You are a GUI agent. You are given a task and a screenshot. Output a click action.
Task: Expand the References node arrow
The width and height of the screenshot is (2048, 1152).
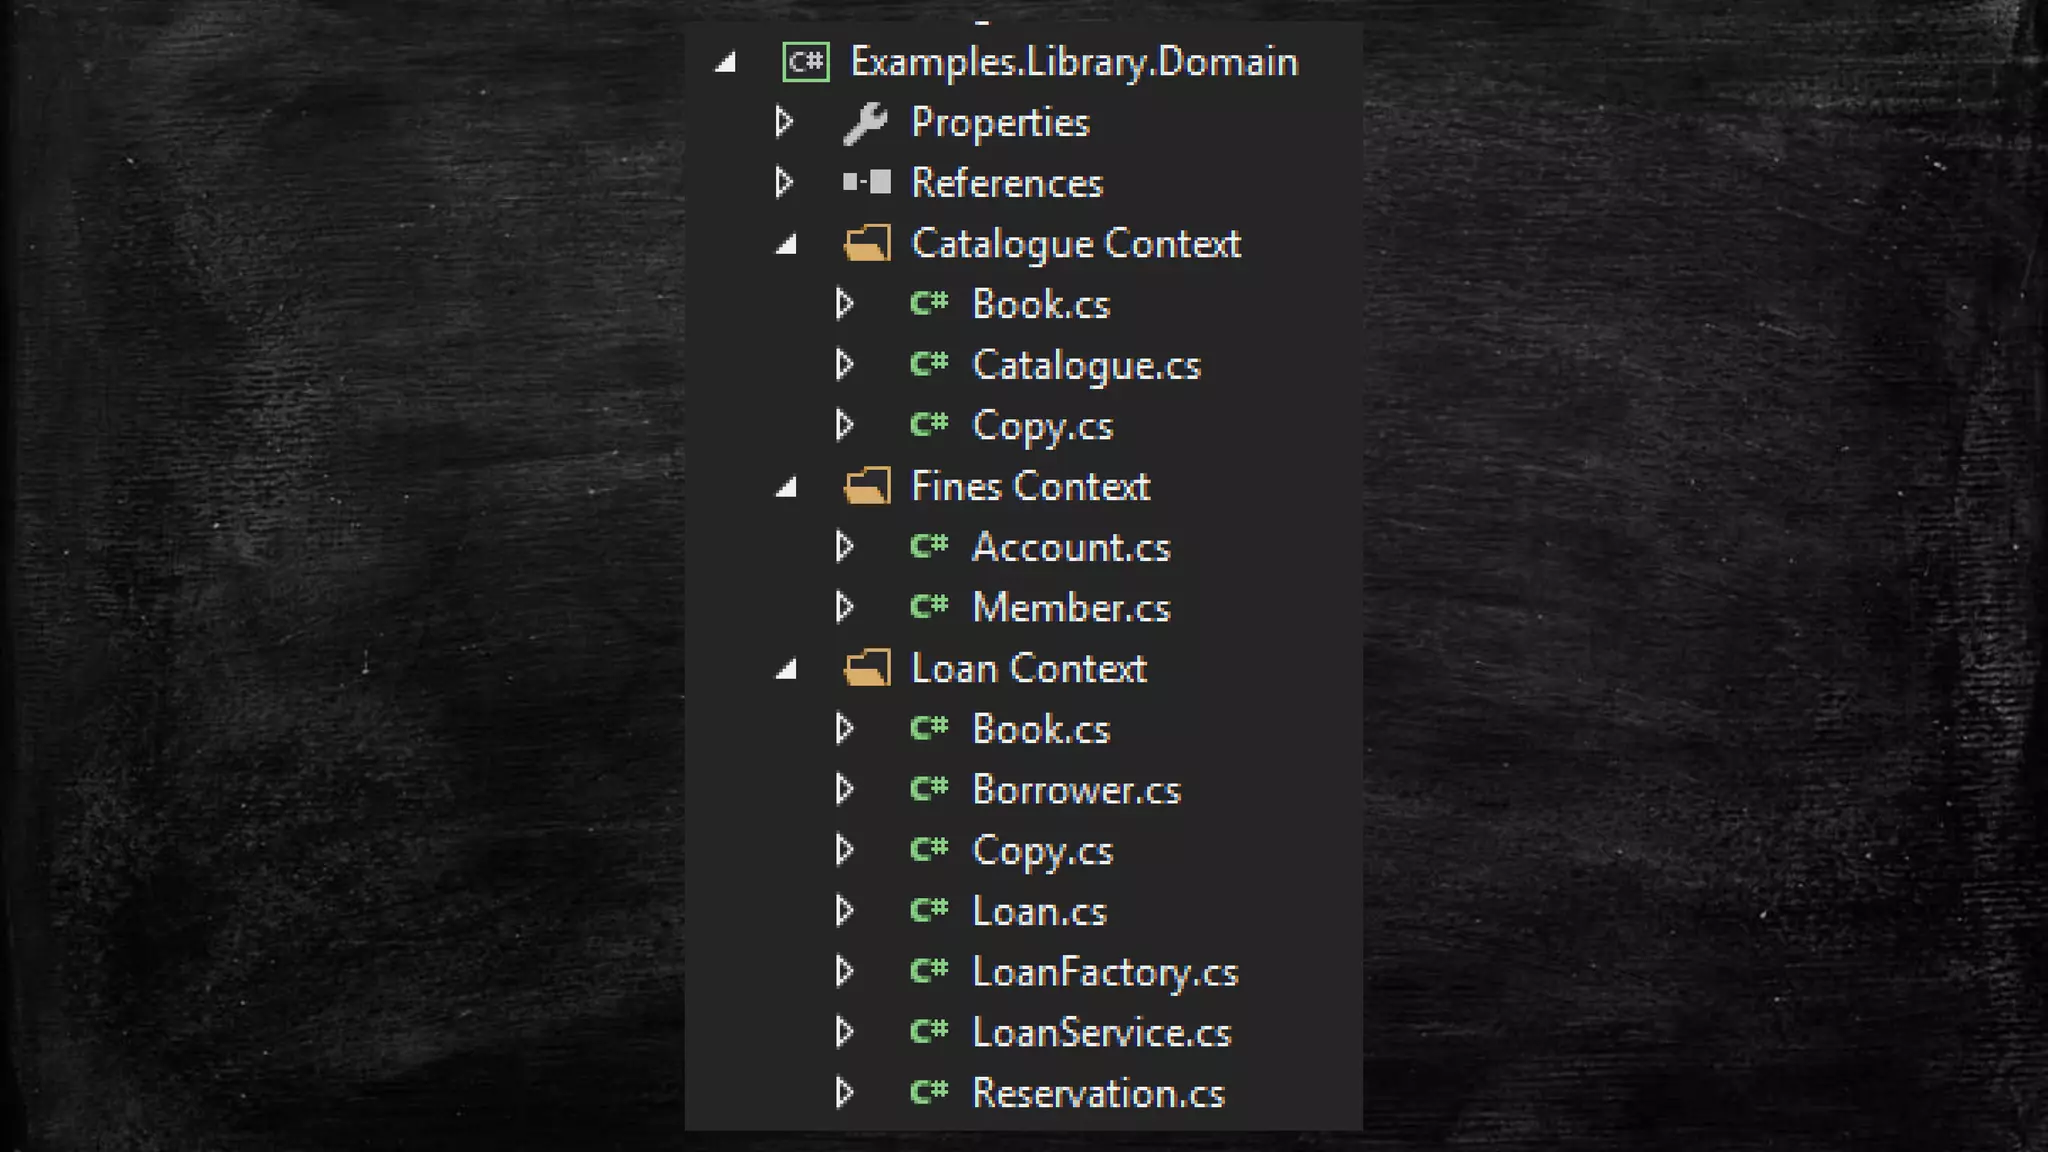[x=784, y=183]
